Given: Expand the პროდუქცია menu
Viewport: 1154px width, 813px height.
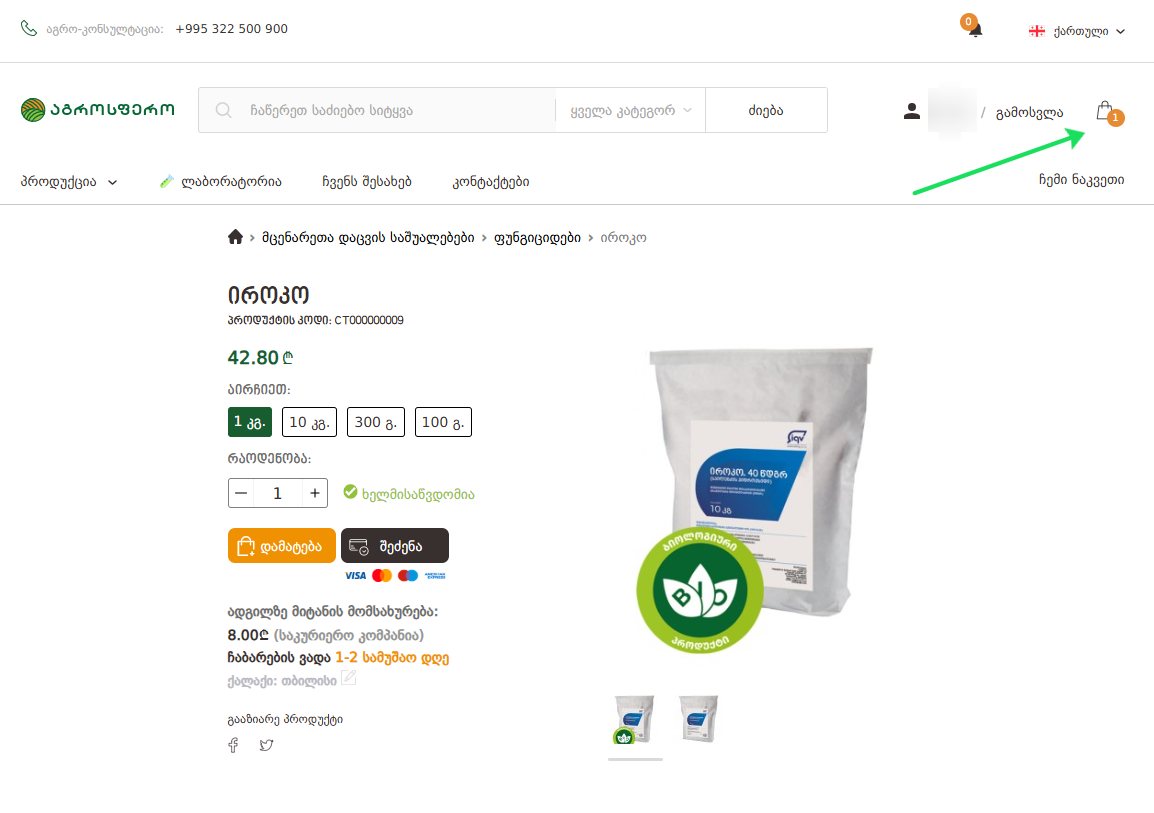Looking at the screenshot, I should pos(69,182).
